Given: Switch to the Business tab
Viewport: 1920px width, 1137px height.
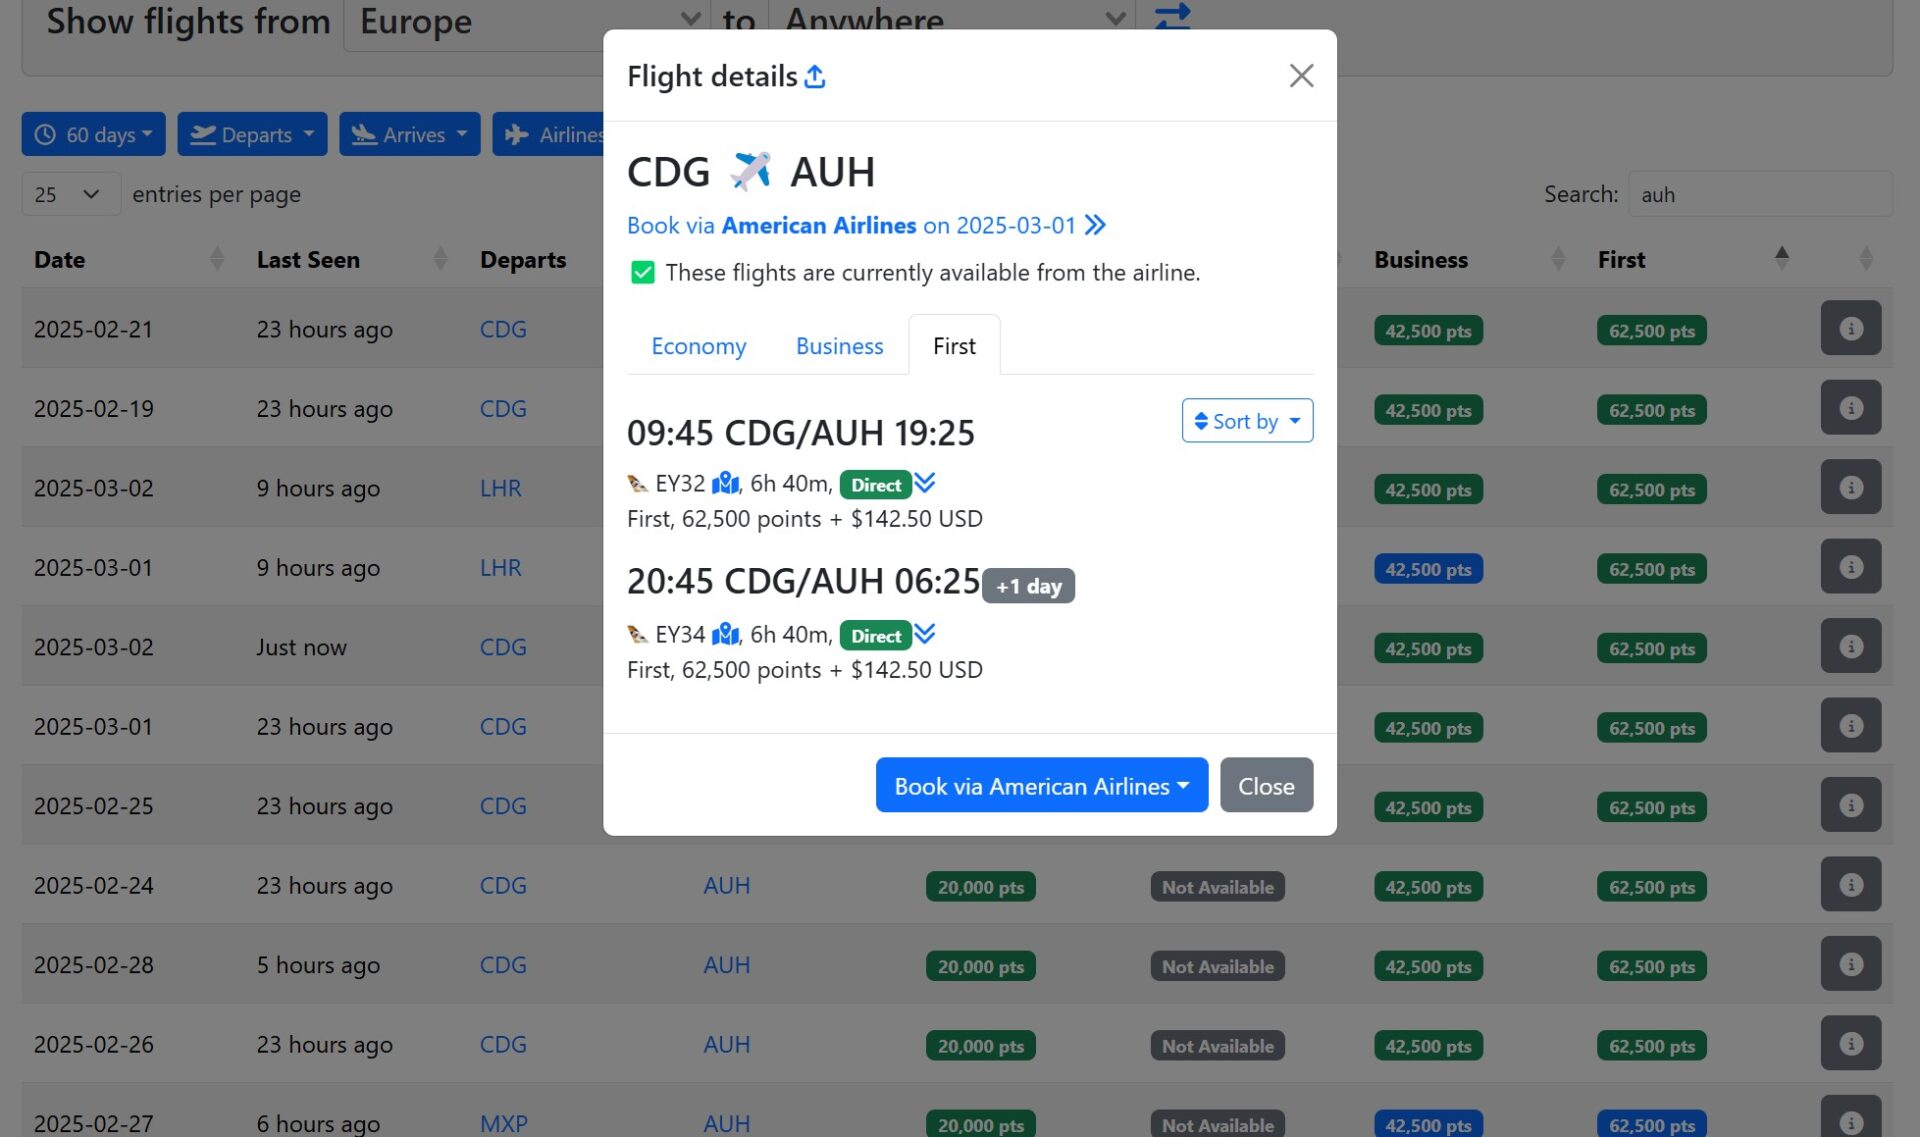Looking at the screenshot, I should click(839, 345).
